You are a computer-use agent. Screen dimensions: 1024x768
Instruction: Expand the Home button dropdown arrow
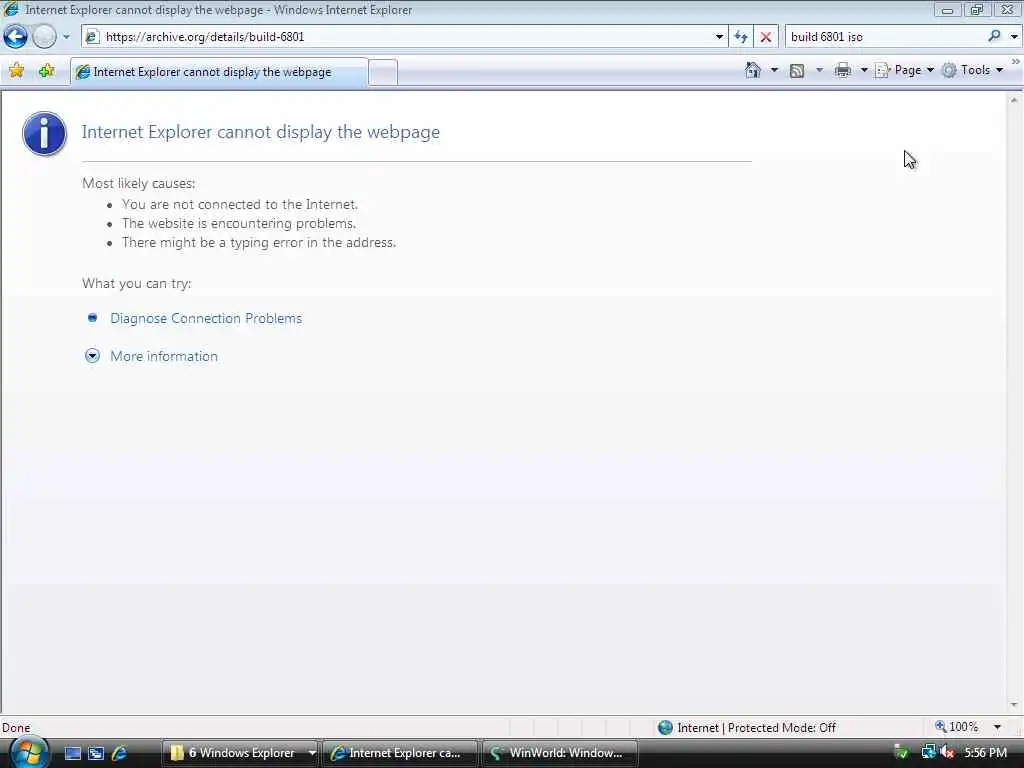point(775,70)
